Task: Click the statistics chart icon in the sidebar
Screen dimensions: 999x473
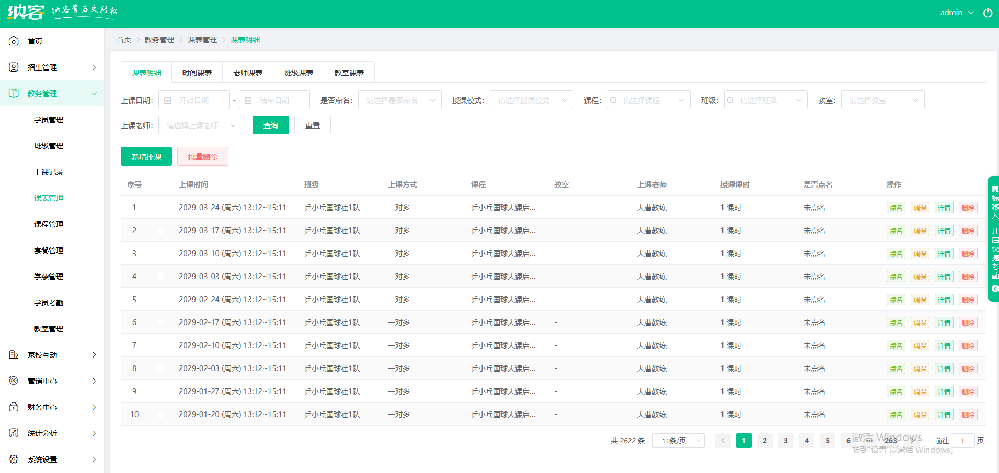Action: coord(13,433)
